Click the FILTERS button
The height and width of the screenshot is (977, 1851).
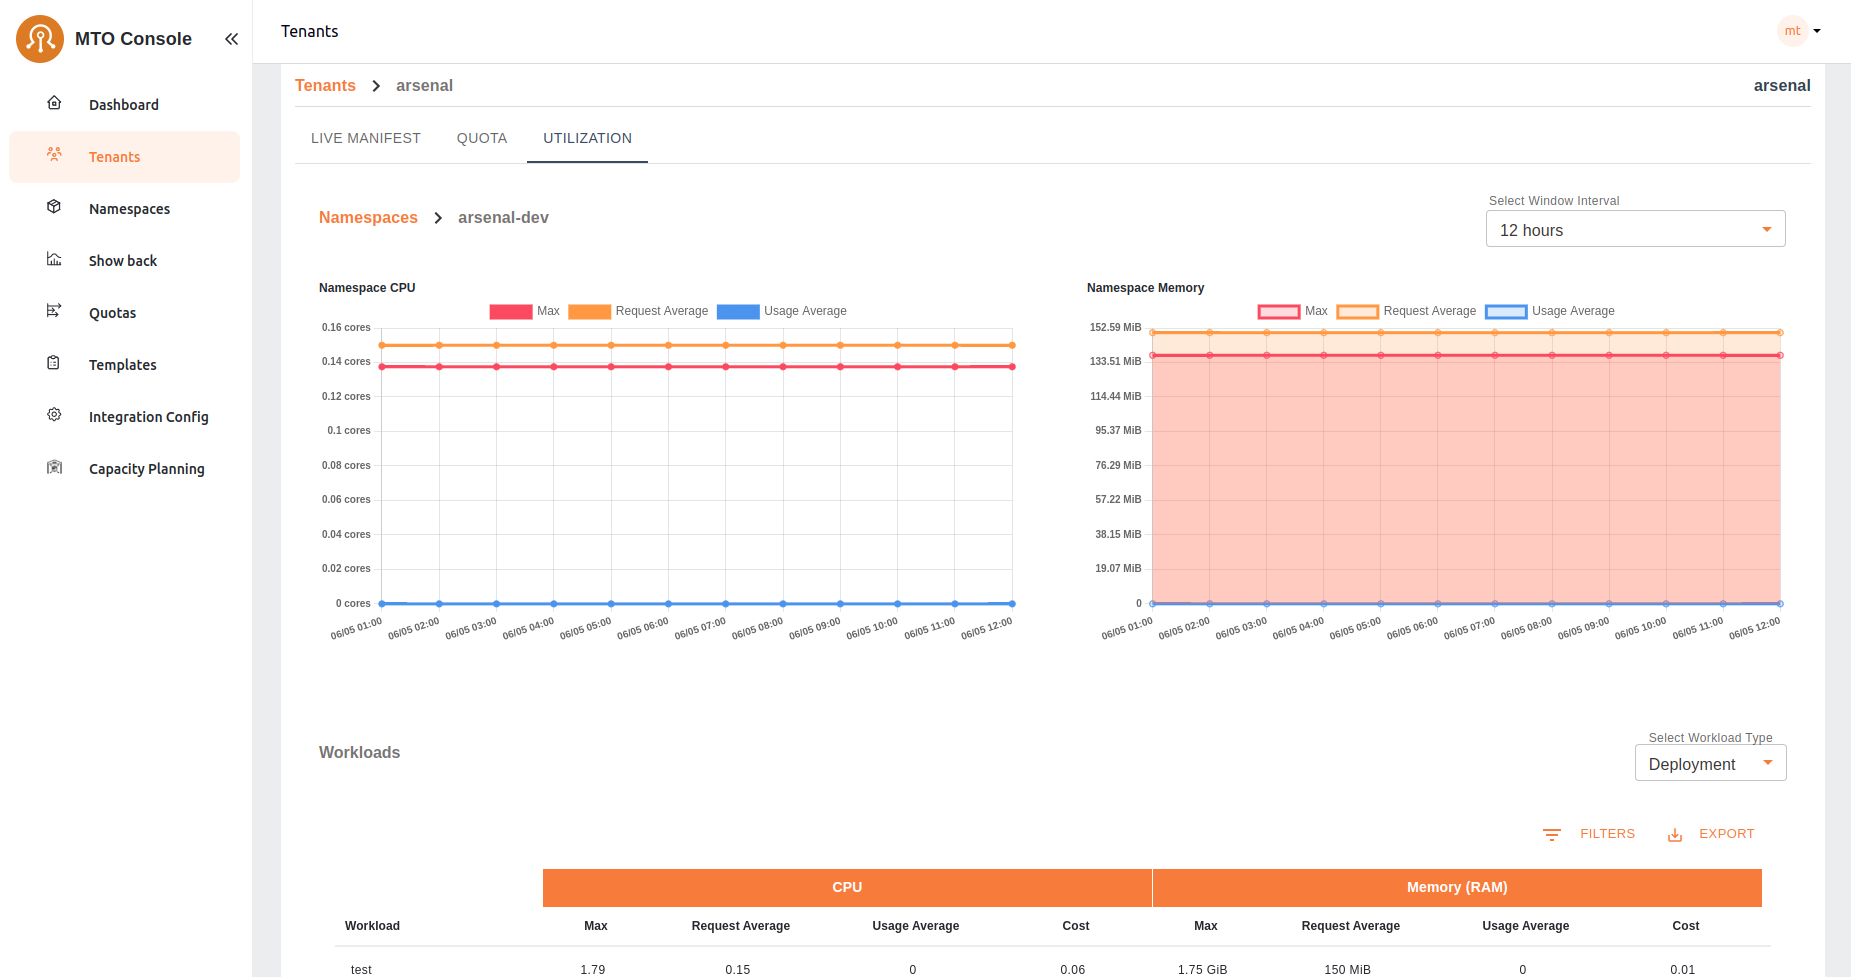(1590, 834)
